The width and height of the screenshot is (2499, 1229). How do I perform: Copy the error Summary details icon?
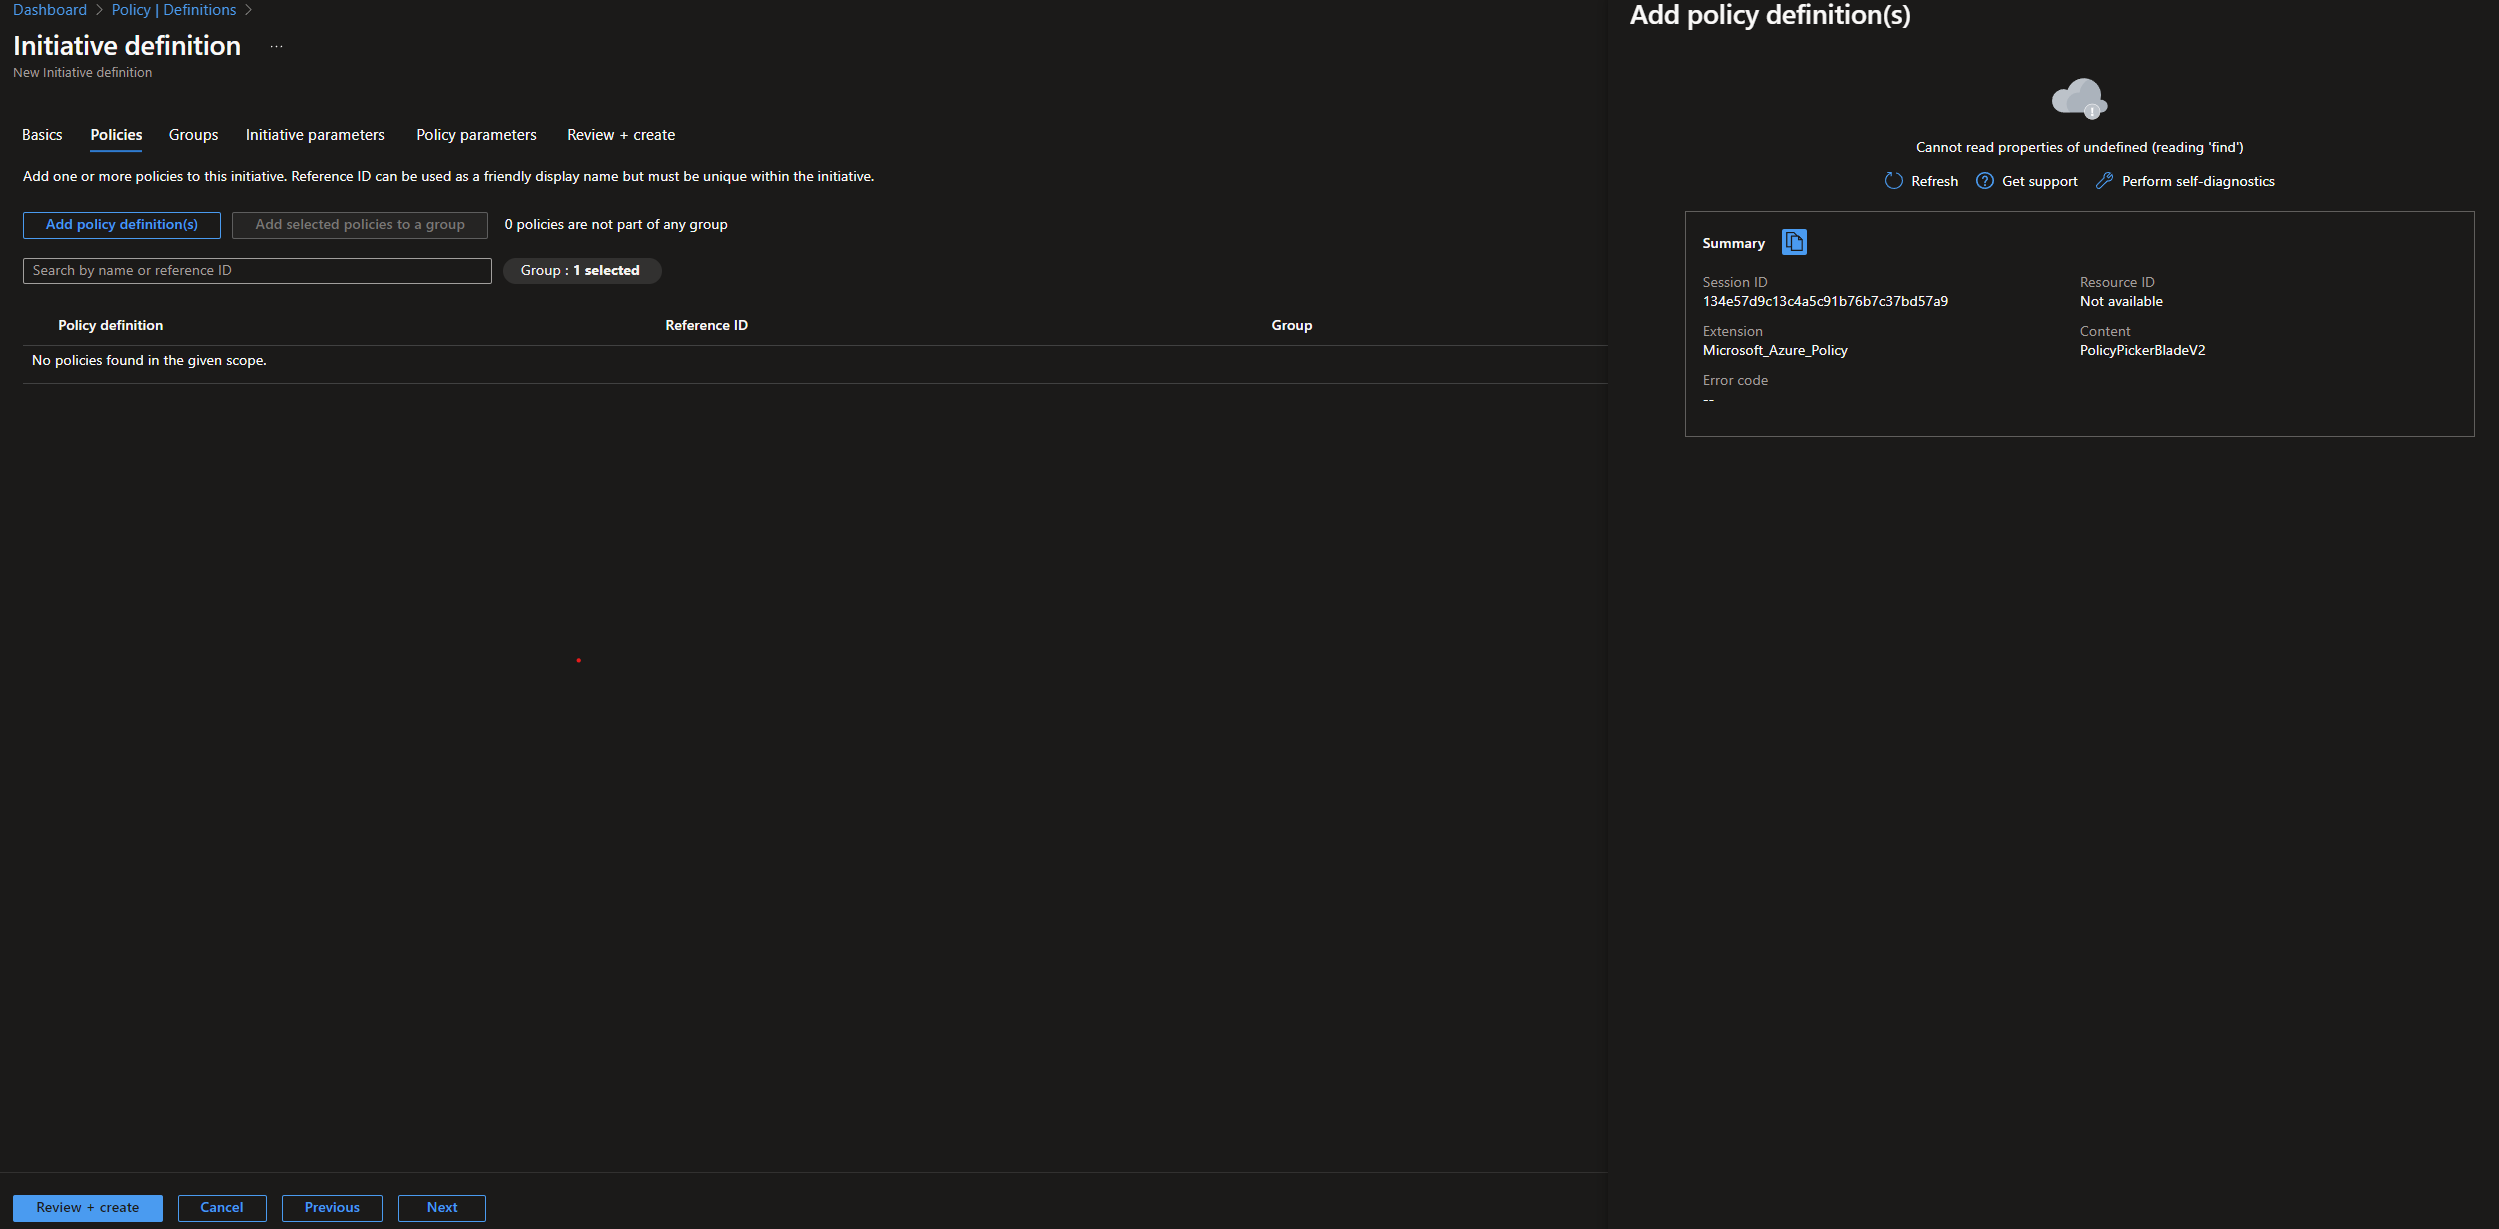1794,242
